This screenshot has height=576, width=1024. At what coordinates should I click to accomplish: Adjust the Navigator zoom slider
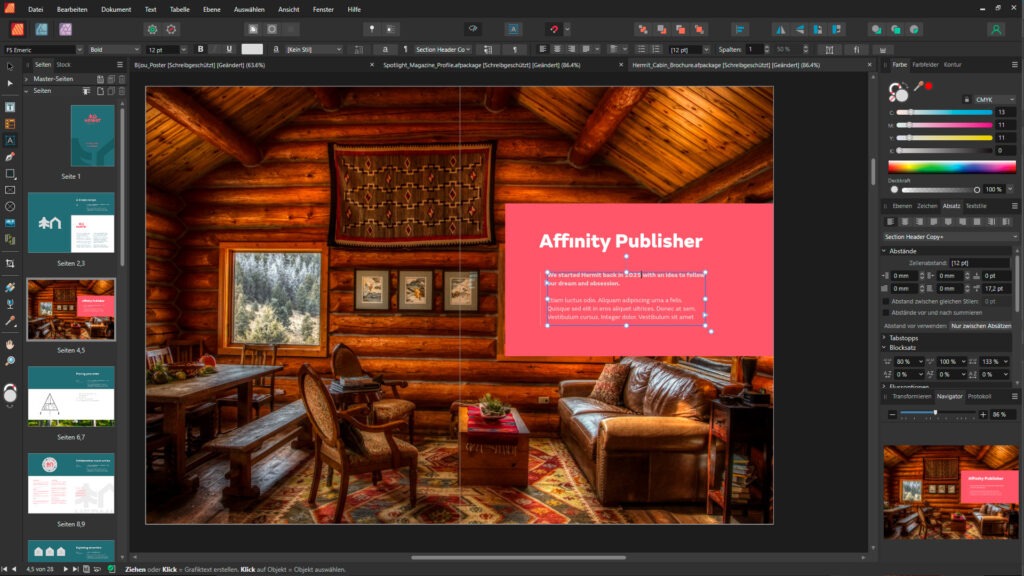click(937, 413)
